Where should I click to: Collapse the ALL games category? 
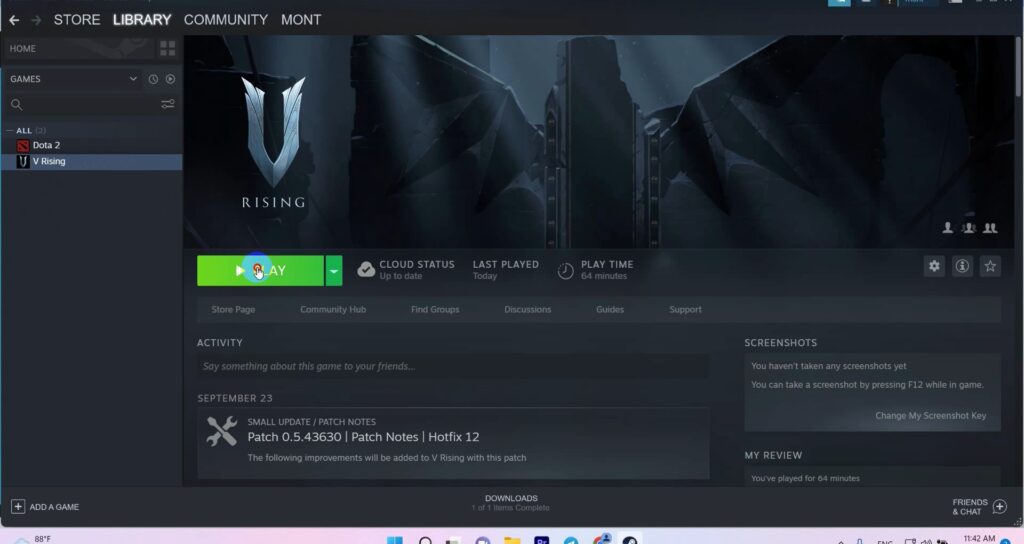[9, 131]
